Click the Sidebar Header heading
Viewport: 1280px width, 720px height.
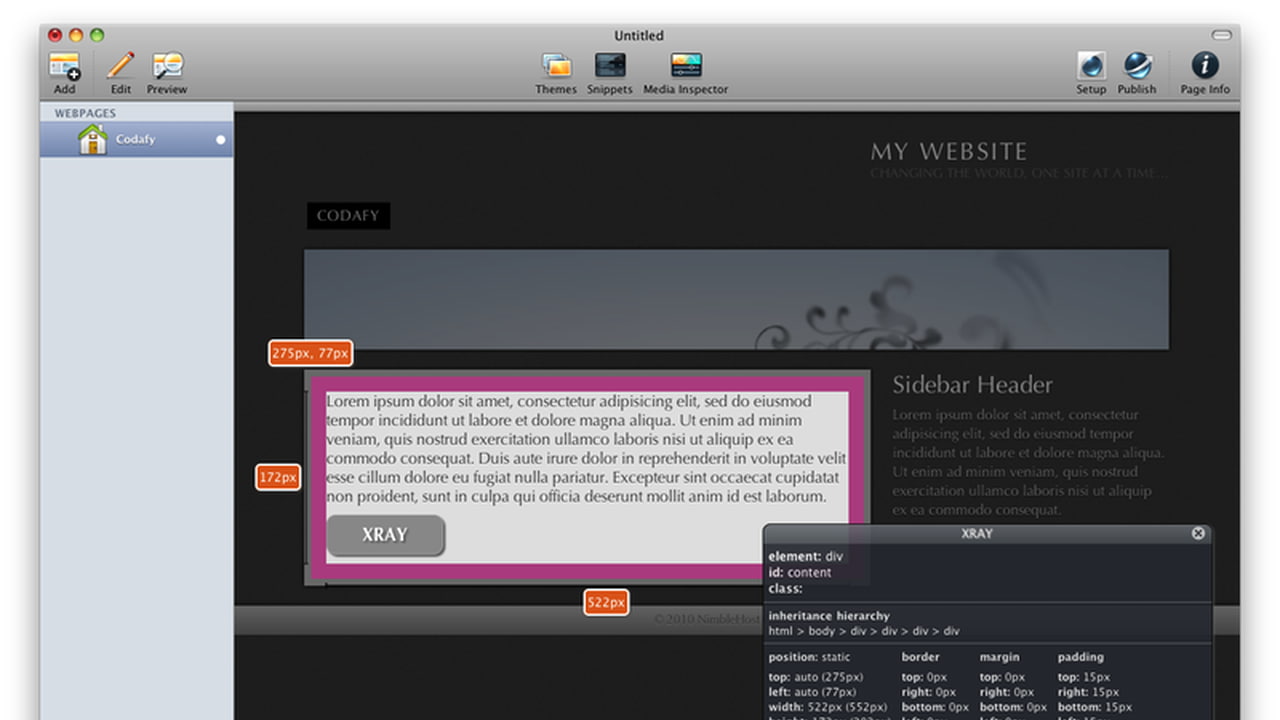972,385
